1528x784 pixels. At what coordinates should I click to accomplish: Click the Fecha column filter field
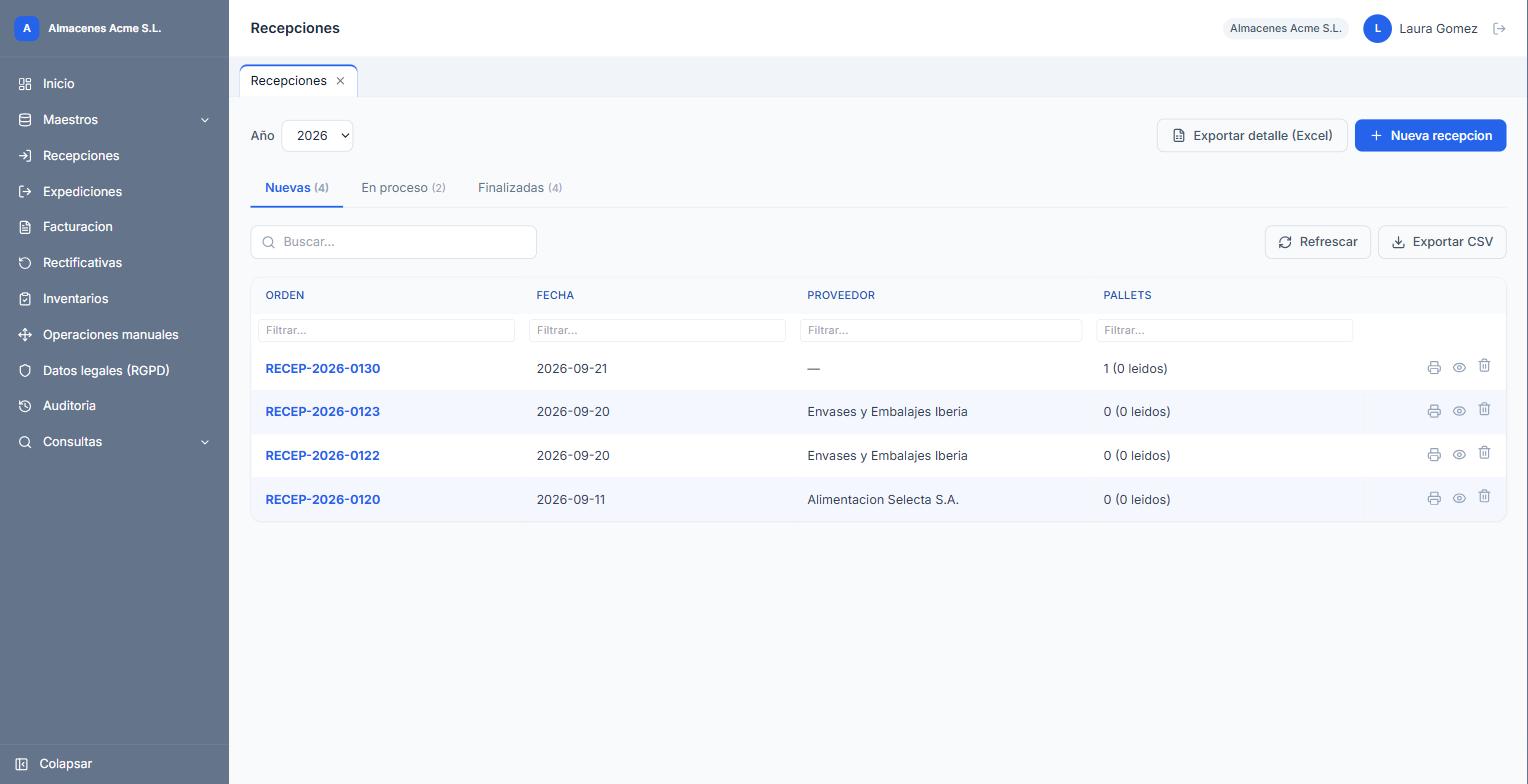pos(657,330)
